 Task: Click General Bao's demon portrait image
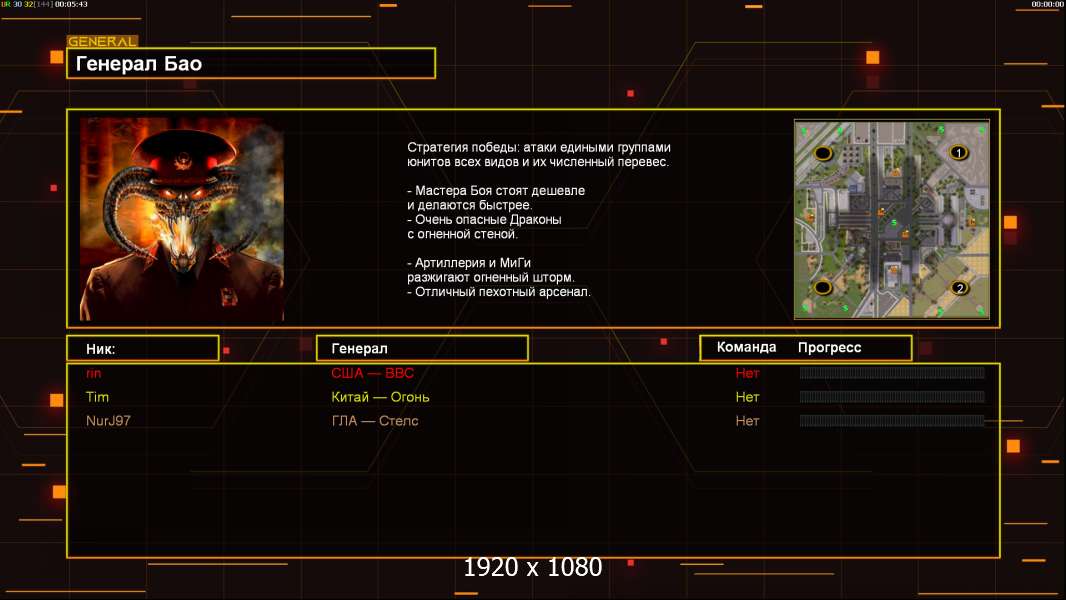point(182,219)
